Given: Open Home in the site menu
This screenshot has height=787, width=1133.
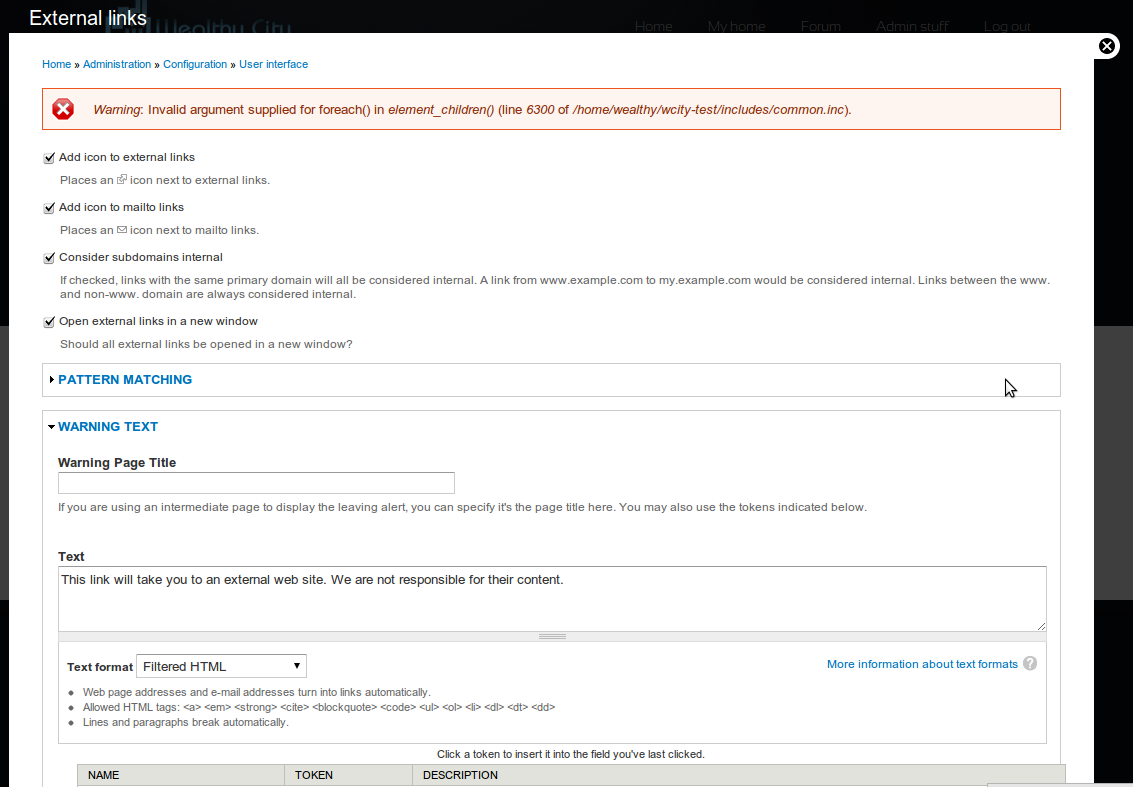Looking at the screenshot, I should click(x=653, y=26).
